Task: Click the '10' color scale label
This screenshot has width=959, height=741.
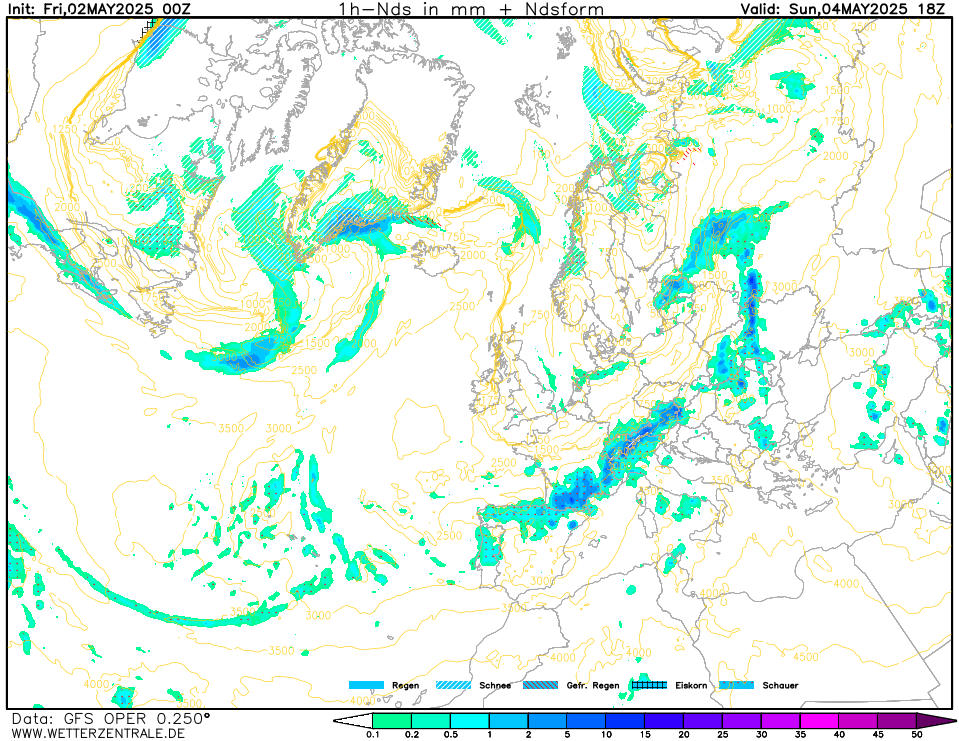Action: [x=606, y=734]
